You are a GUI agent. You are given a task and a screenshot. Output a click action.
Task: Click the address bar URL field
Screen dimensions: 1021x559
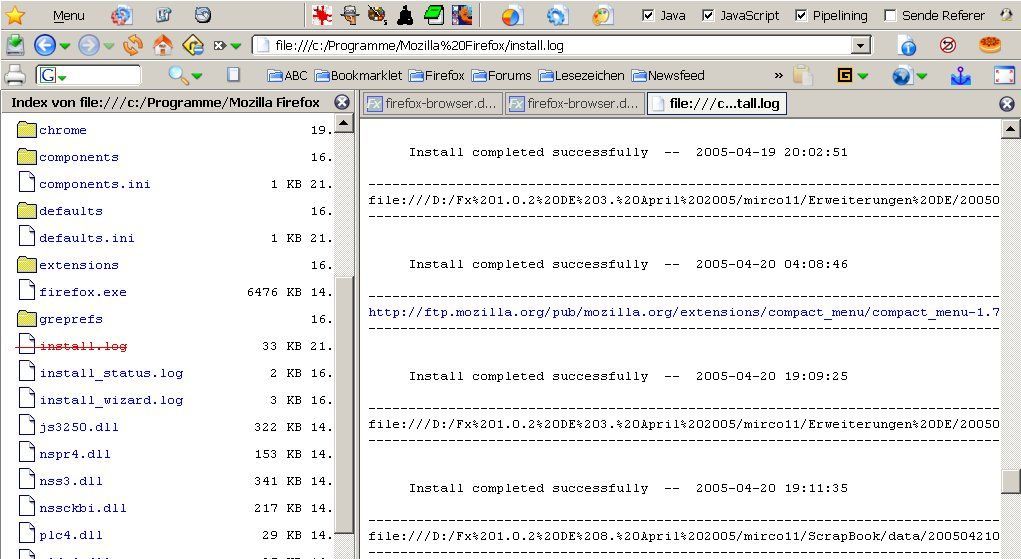tap(553, 45)
